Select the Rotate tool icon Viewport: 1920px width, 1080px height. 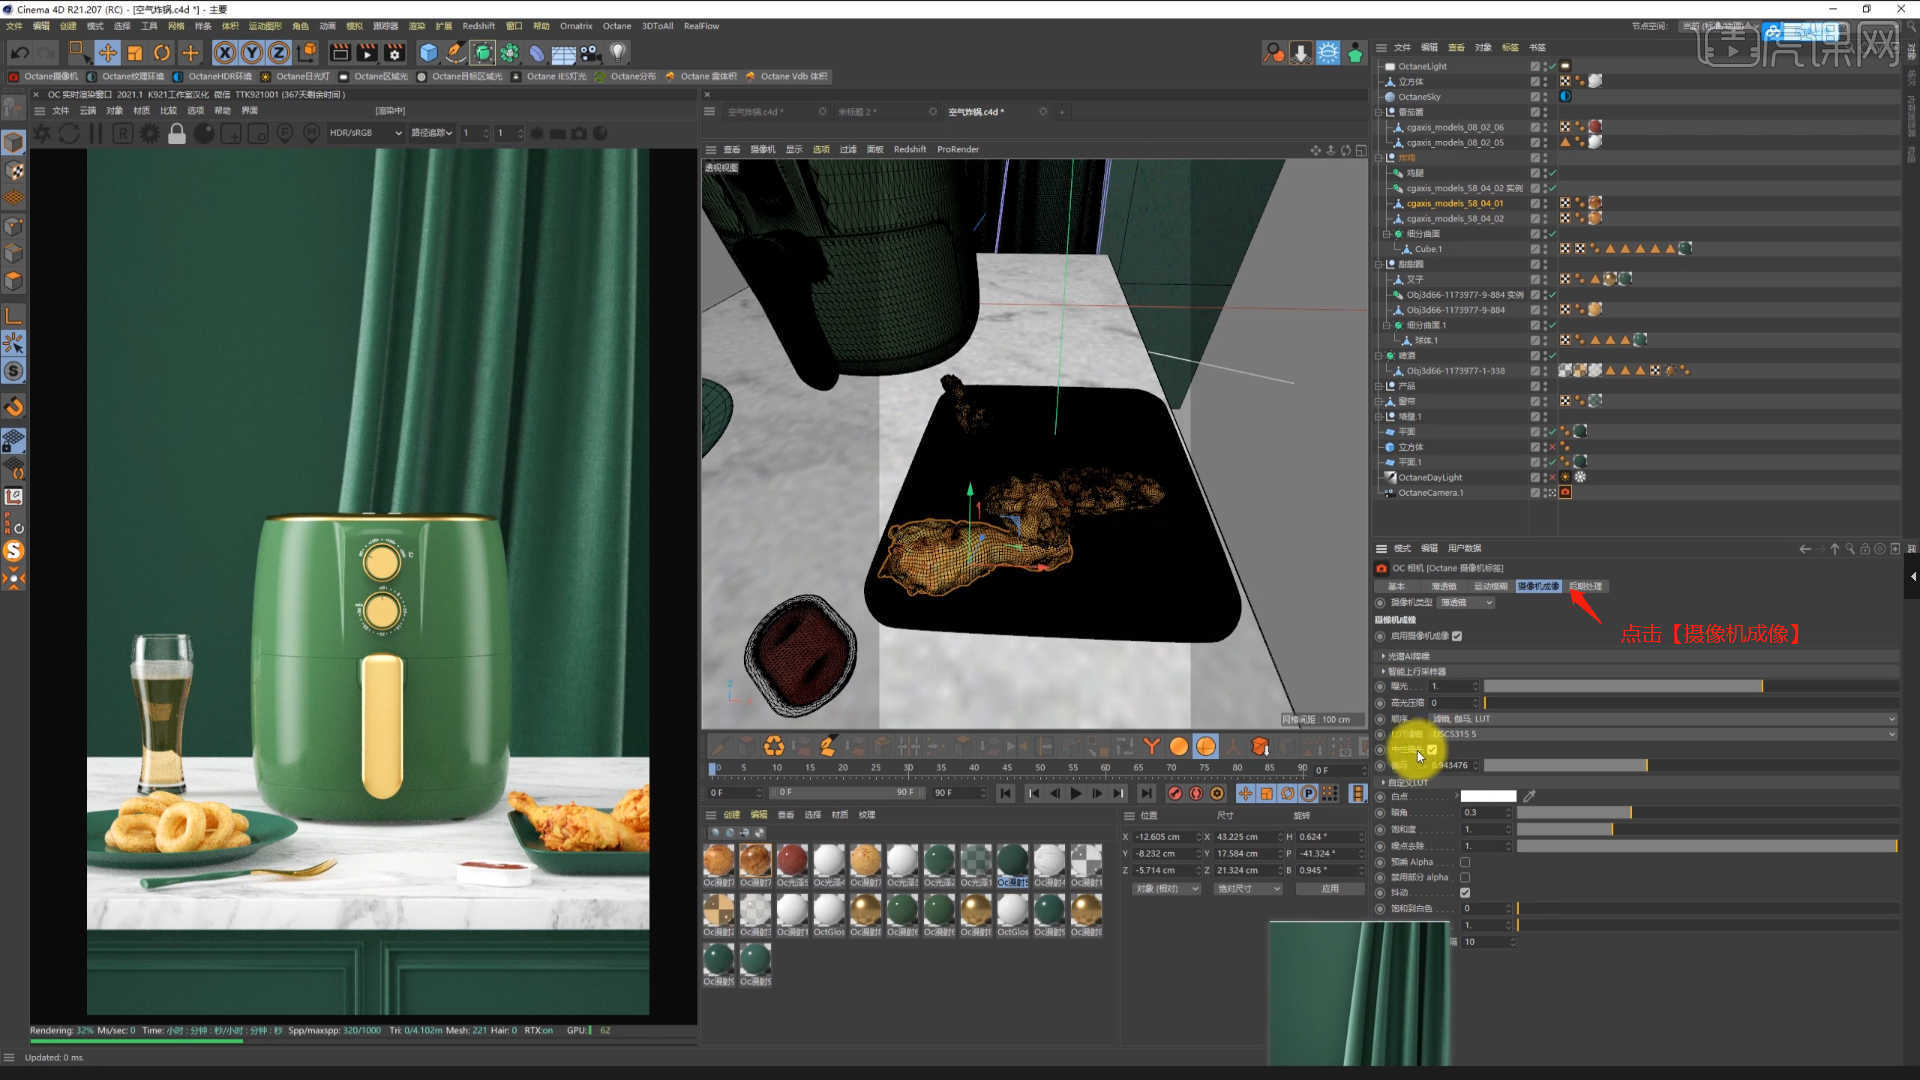click(x=162, y=53)
